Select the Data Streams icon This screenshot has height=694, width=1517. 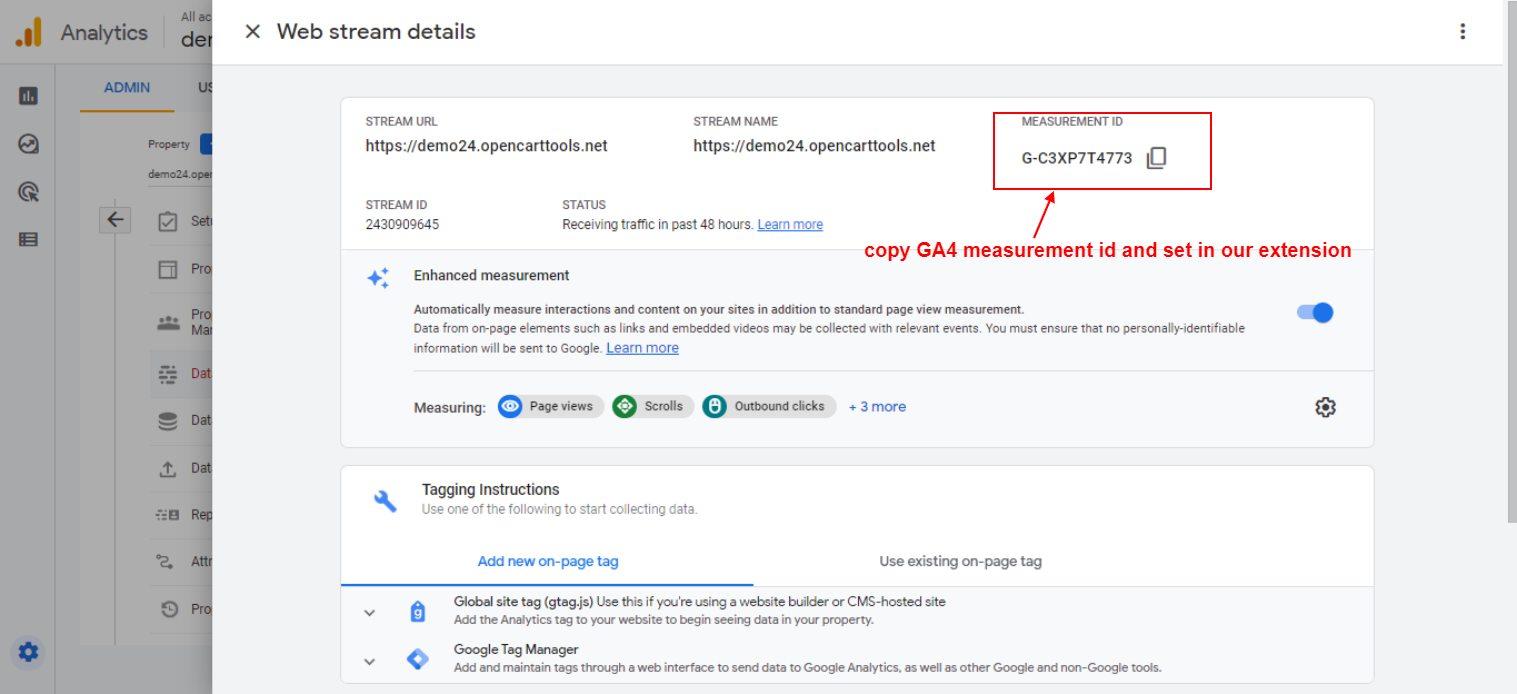(x=168, y=374)
